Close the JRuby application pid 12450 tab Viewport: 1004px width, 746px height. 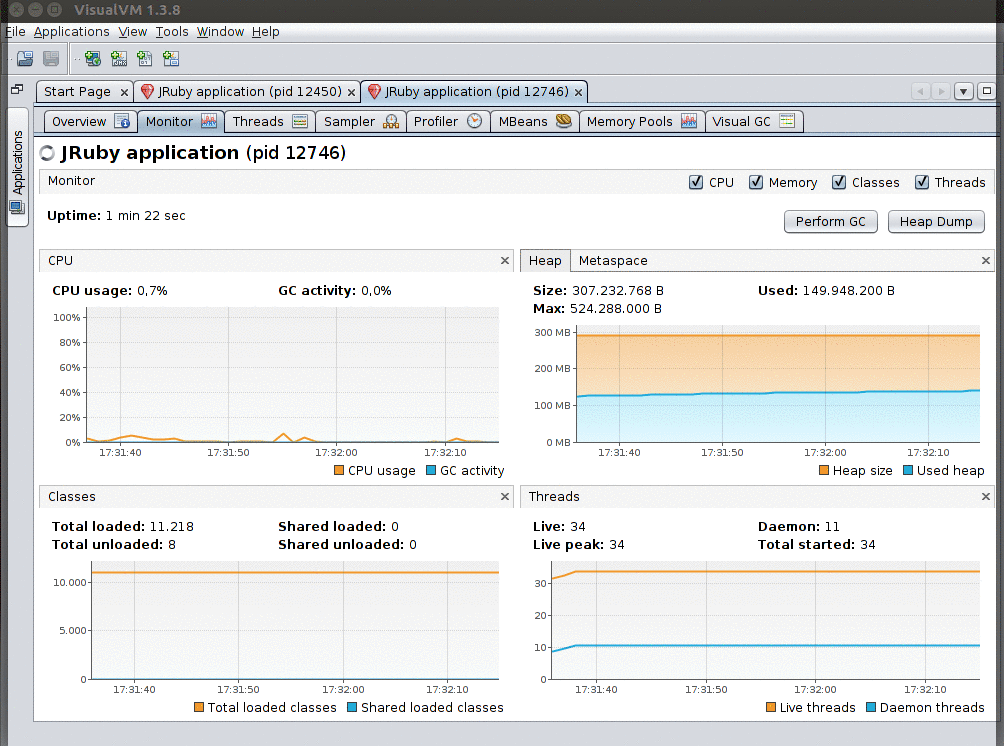coord(352,93)
